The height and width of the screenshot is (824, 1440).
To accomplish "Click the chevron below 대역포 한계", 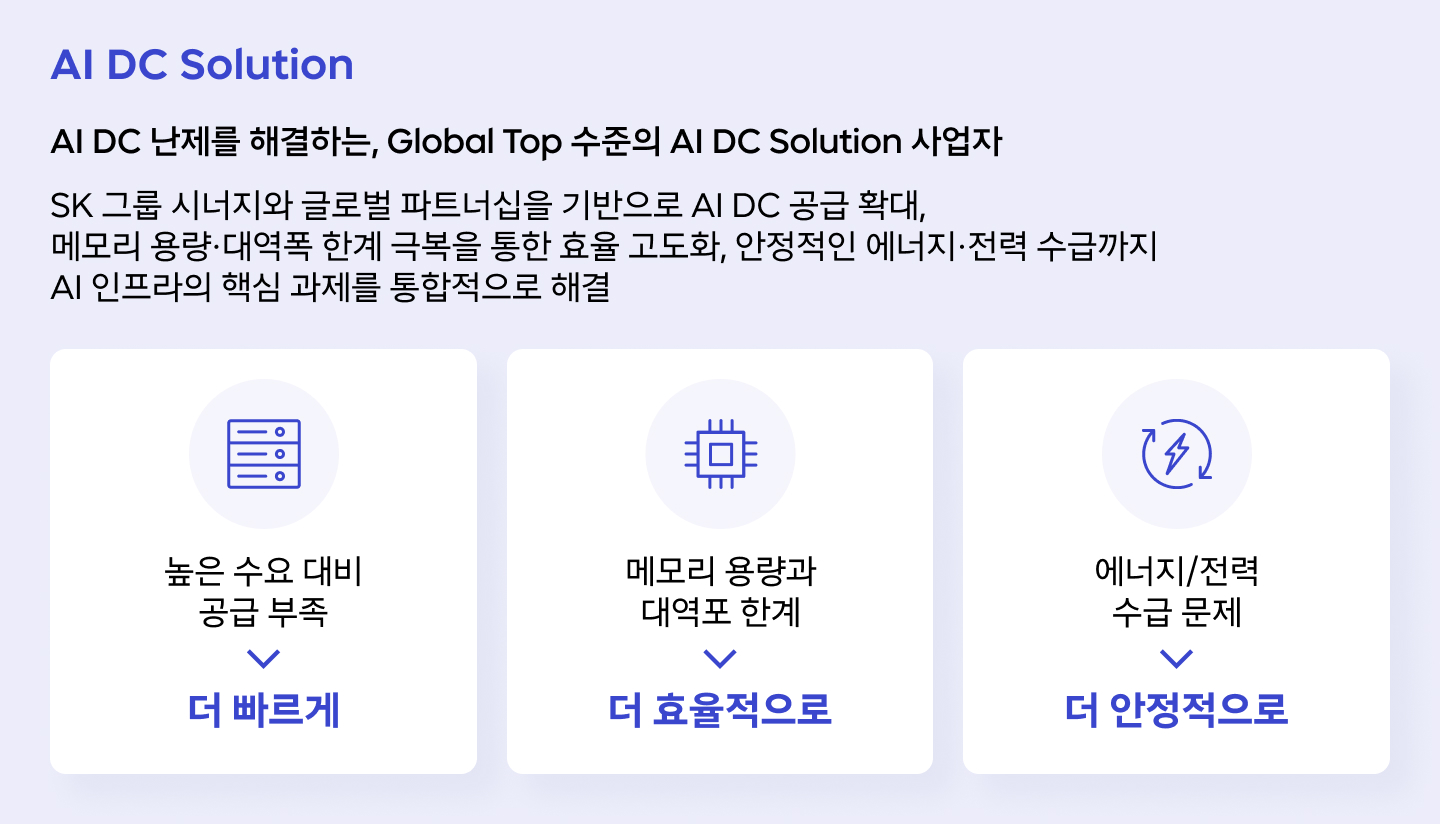I will click(x=720, y=658).
